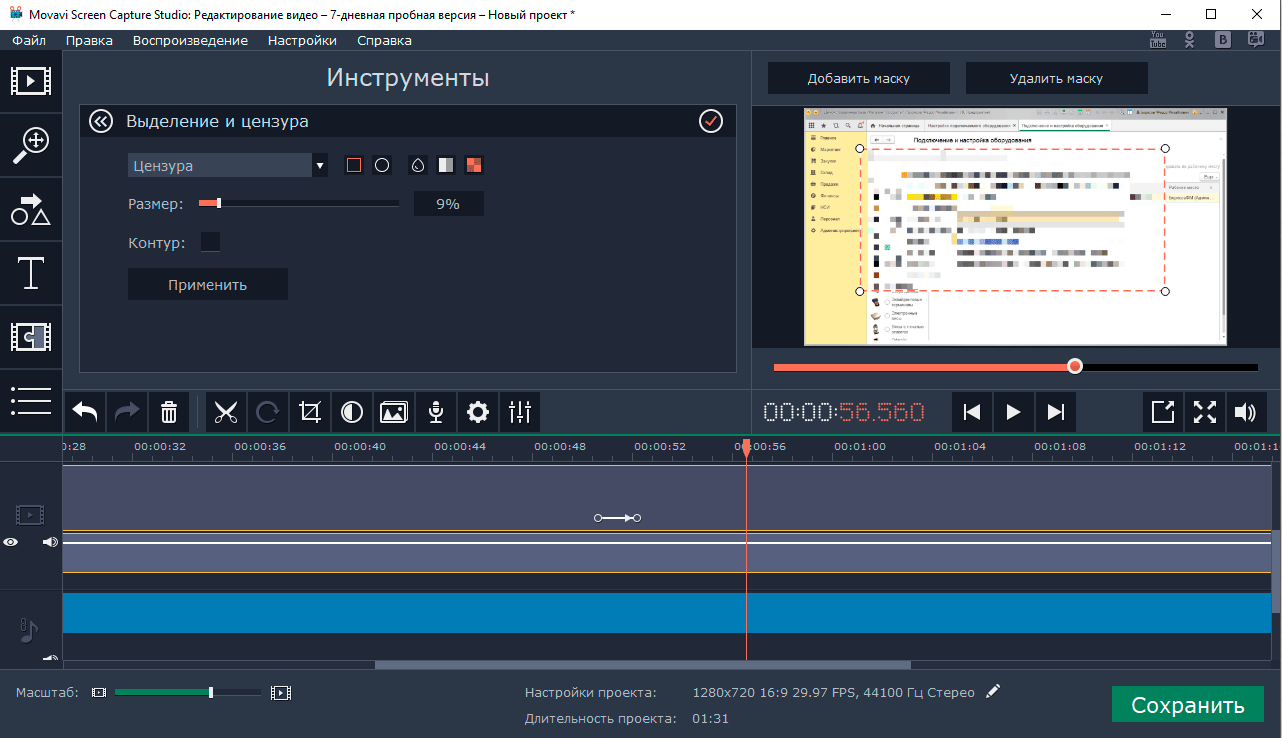Click the Сохранить button
Image resolution: width=1282 pixels, height=738 pixels.
coord(1187,705)
